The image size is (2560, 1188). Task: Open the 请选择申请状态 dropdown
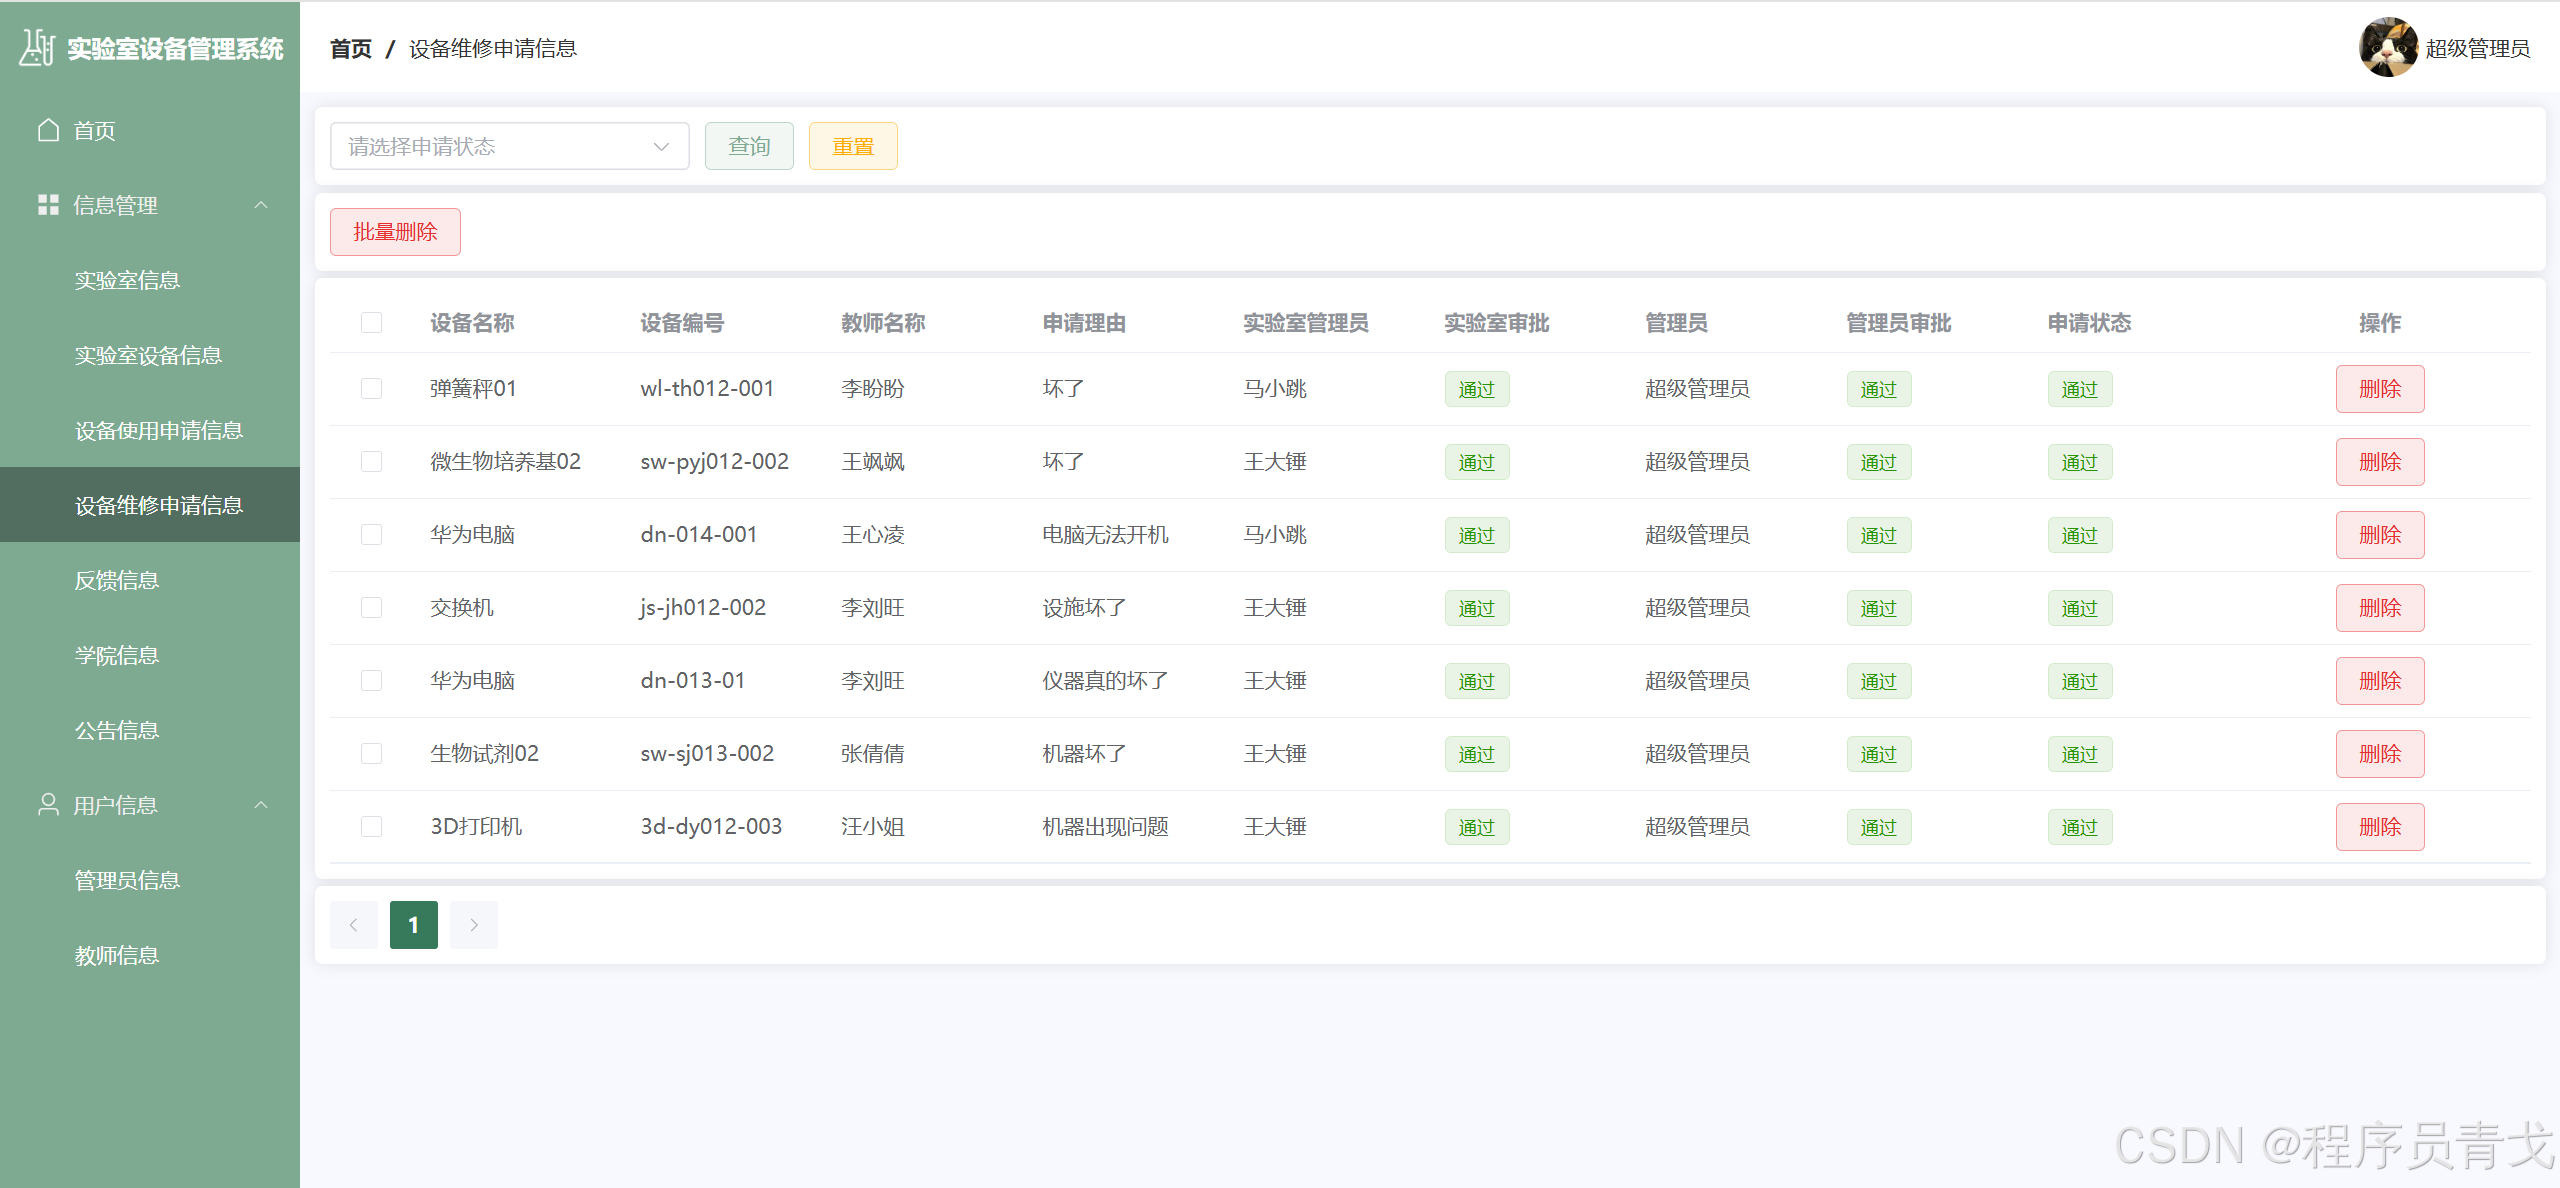tap(509, 146)
